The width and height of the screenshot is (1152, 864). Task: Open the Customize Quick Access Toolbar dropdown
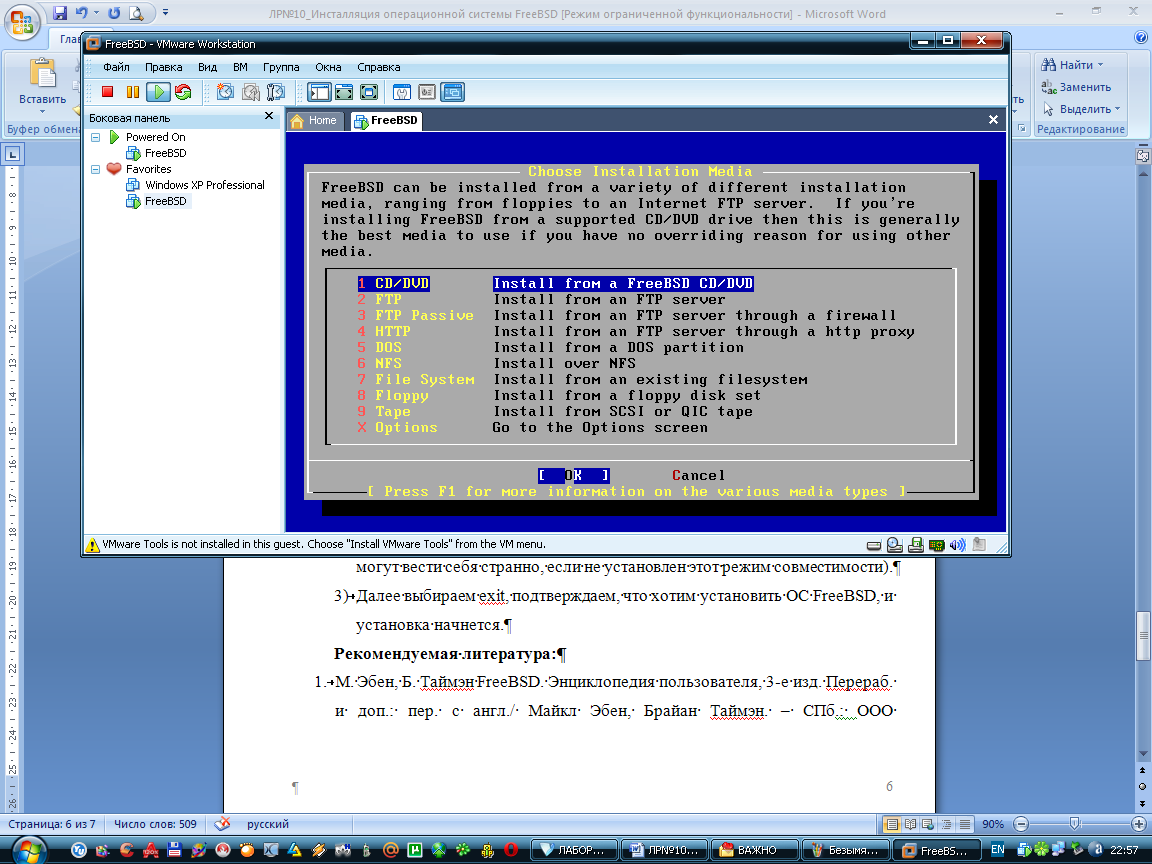[165, 12]
